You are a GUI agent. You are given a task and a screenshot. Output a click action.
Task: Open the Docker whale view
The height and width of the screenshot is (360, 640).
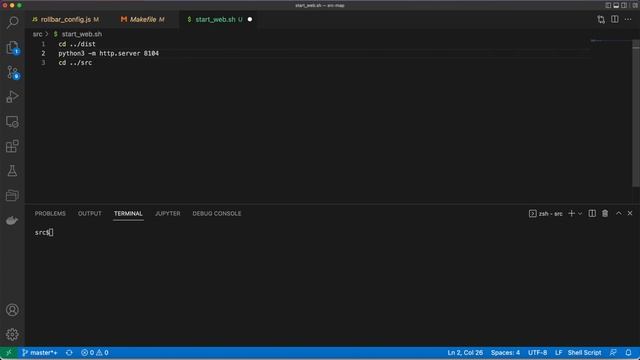pyautogui.click(x=12, y=220)
